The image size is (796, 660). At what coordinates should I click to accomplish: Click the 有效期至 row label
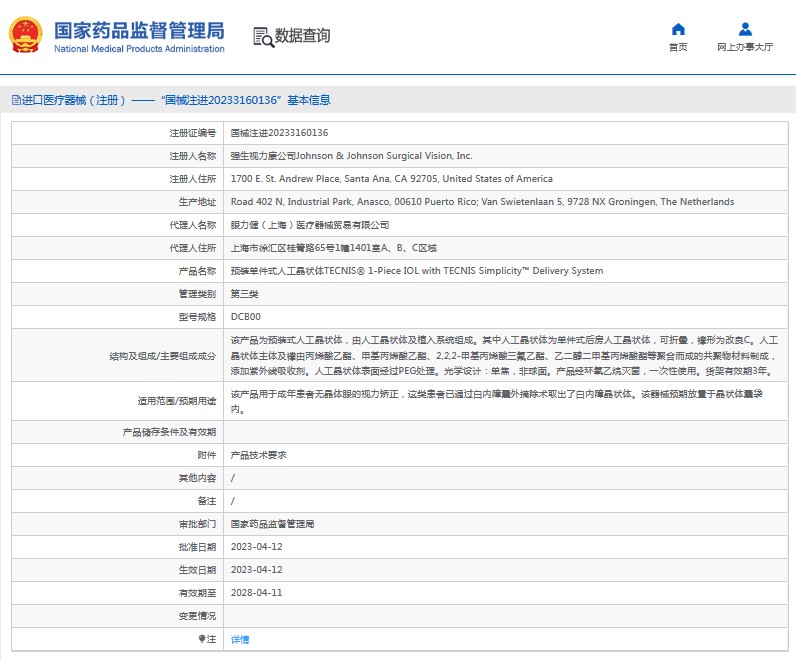[x=197, y=593]
